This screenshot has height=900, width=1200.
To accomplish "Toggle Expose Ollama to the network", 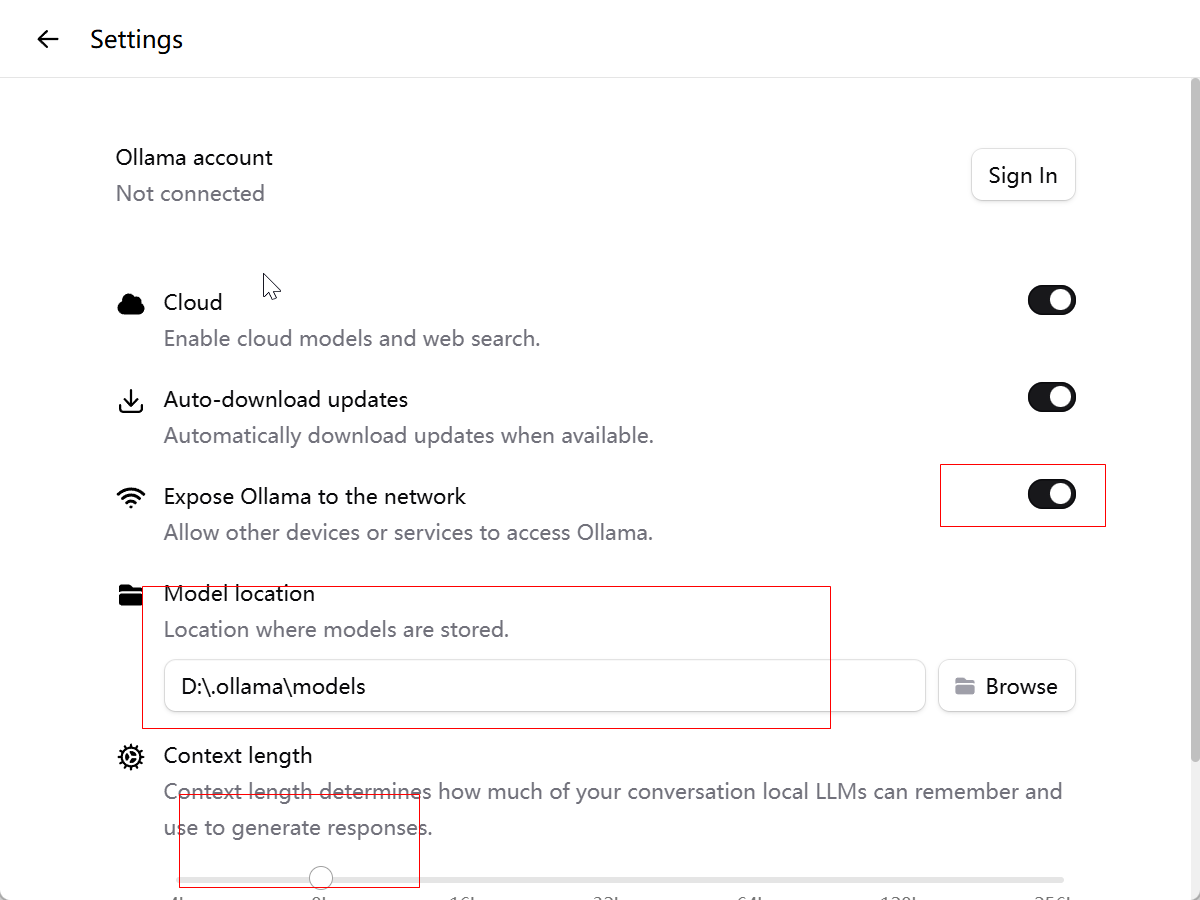I will click(x=1052, y=494).
